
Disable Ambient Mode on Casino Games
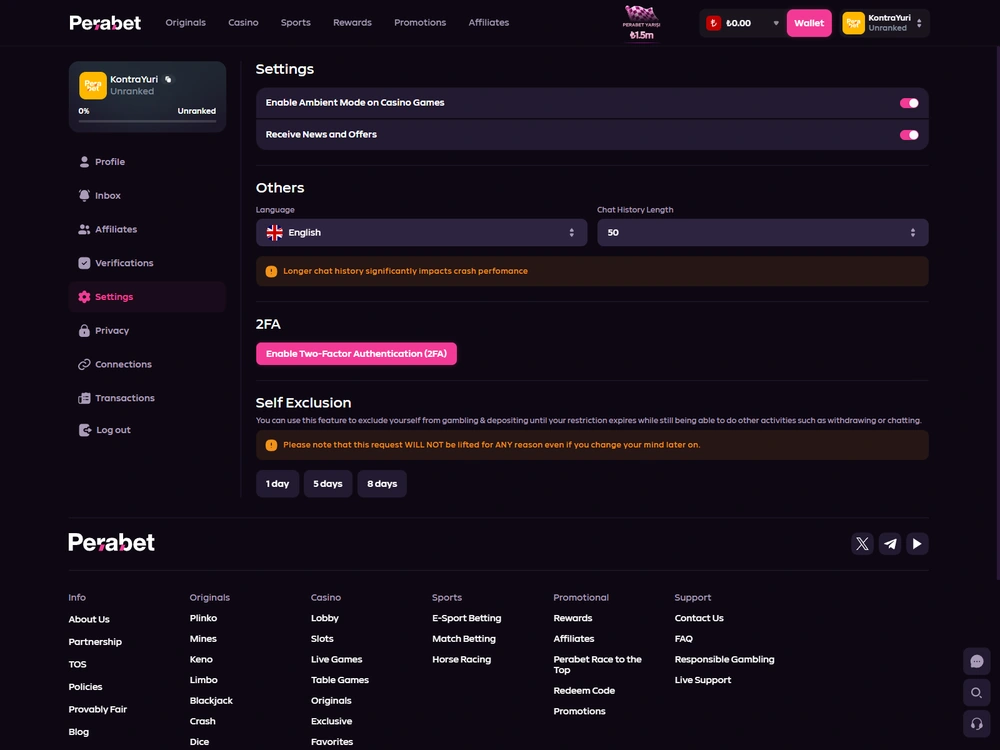[909, 103]
